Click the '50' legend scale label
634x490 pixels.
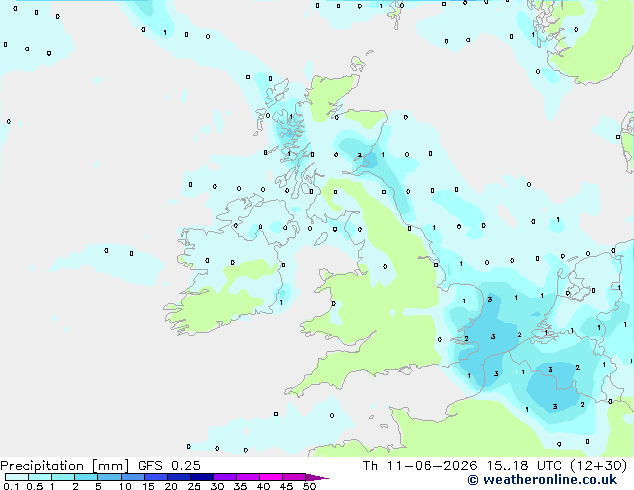[309, 486]
